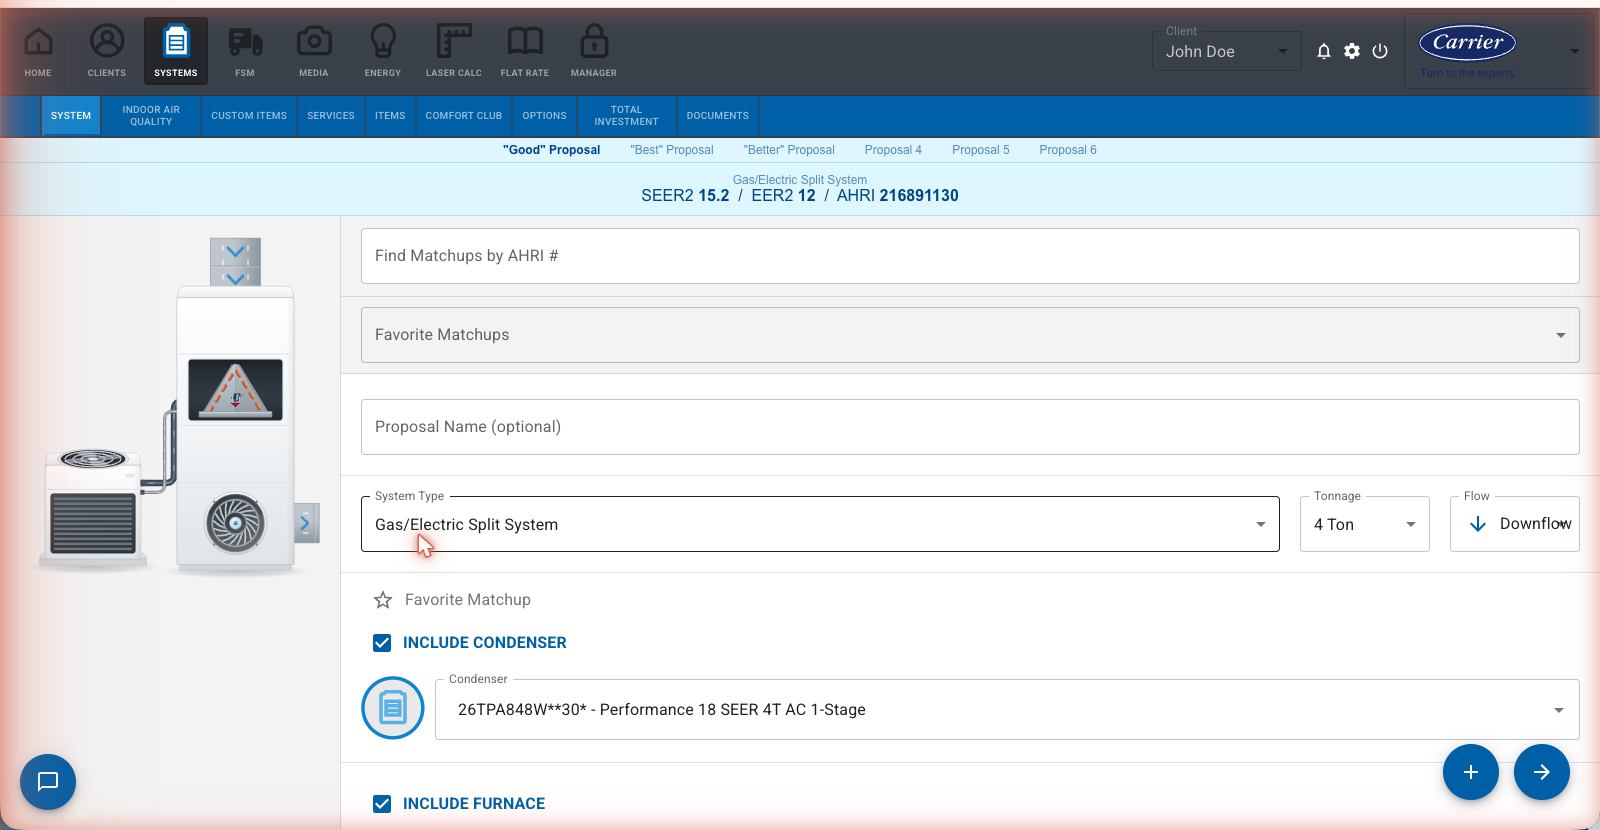Open the Client John Doe dropdown

tap(1227, 51)
